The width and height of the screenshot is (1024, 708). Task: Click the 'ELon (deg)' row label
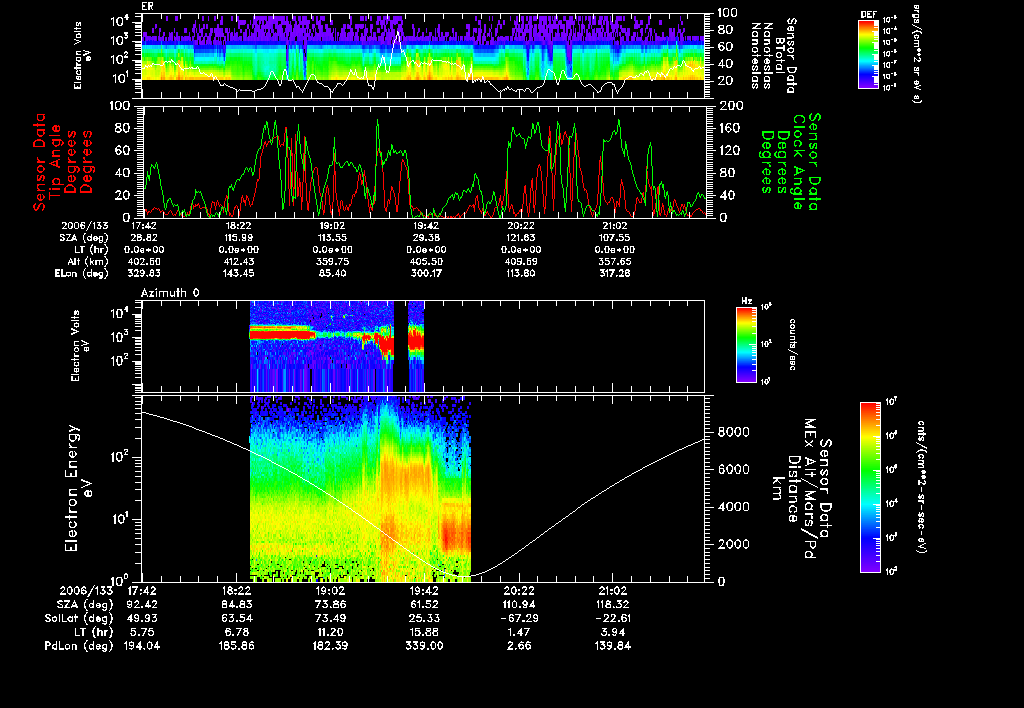point(82,273)
